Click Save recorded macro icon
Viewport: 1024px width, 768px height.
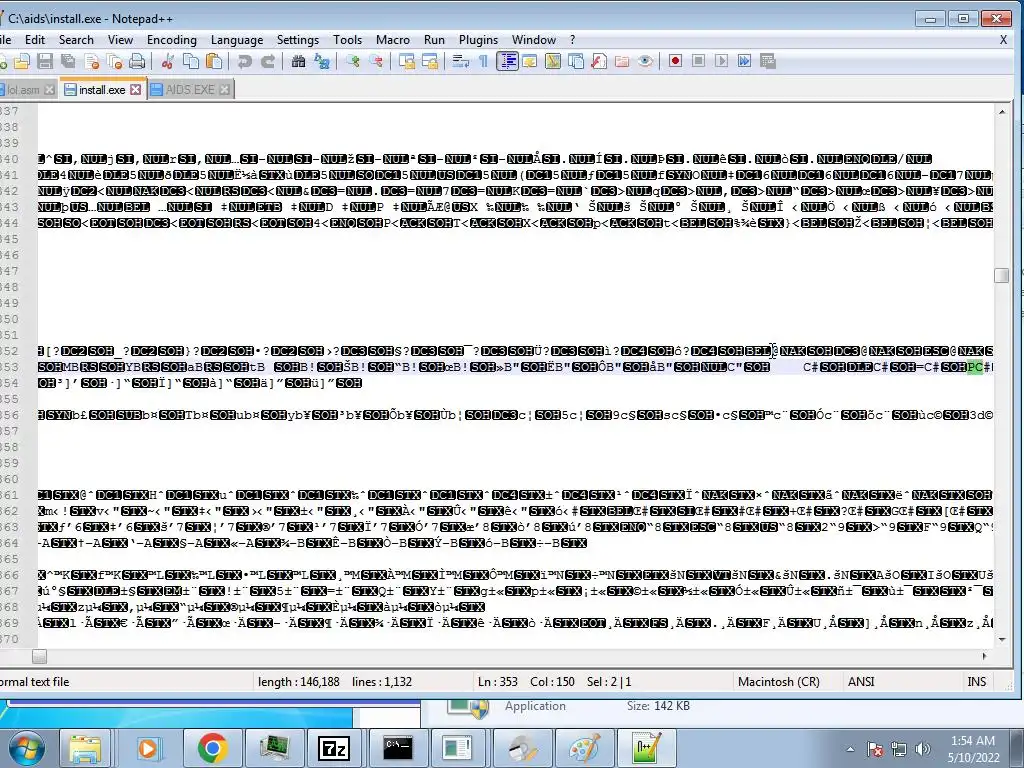[768, 61]
